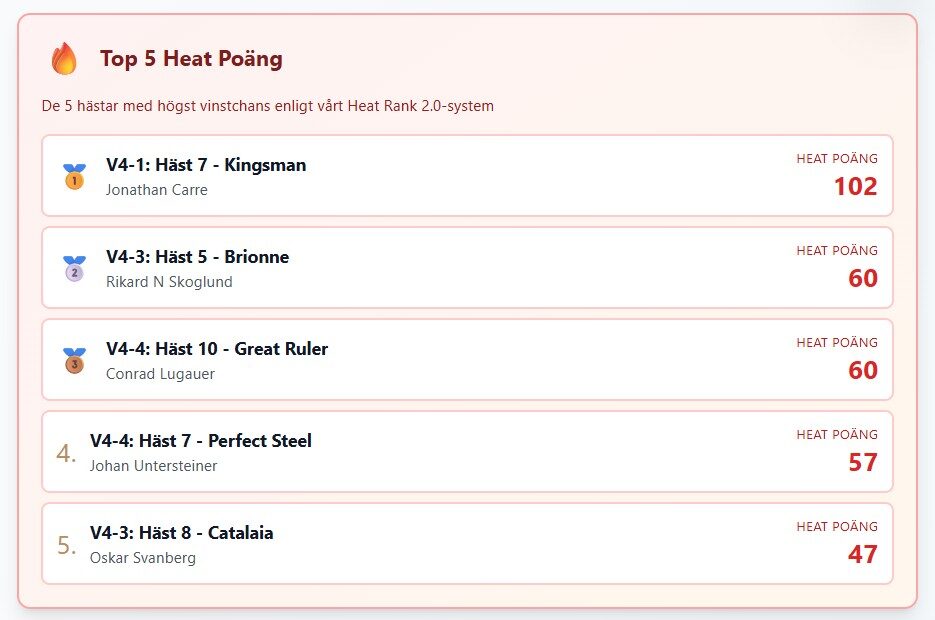Click the bronze medal icon for Great Ruler

(74, 361)
